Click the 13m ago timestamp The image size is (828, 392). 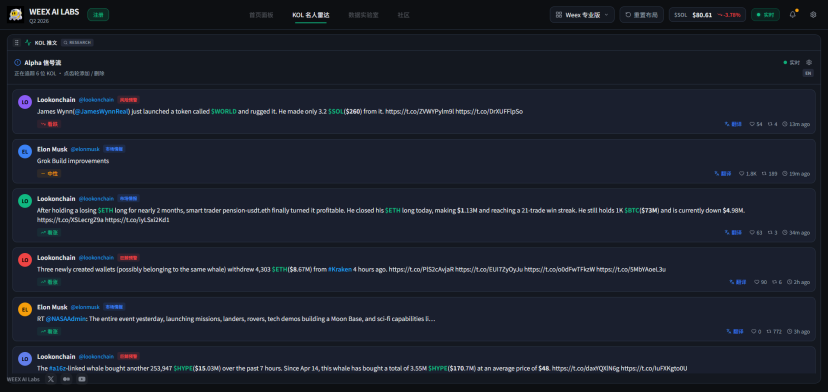point(796,124)
